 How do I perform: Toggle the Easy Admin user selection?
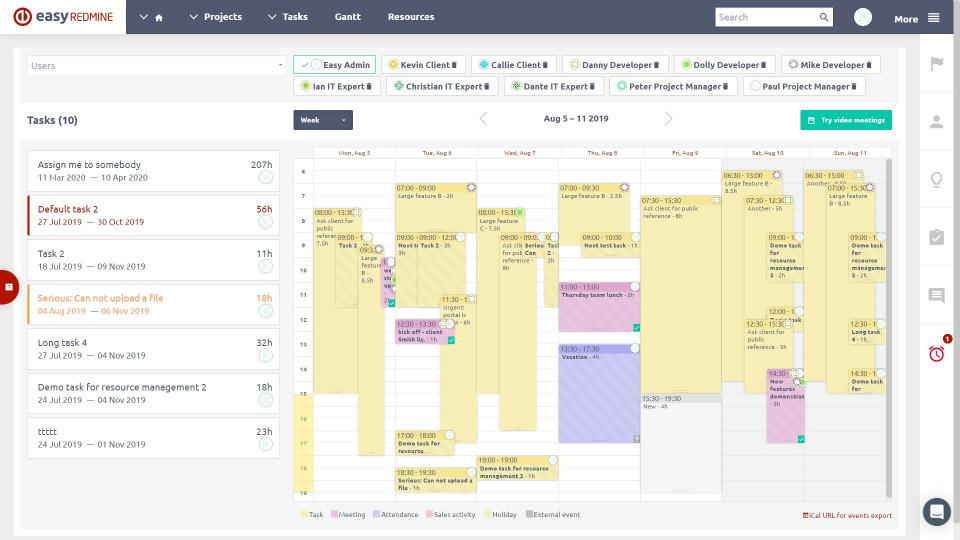334,65
